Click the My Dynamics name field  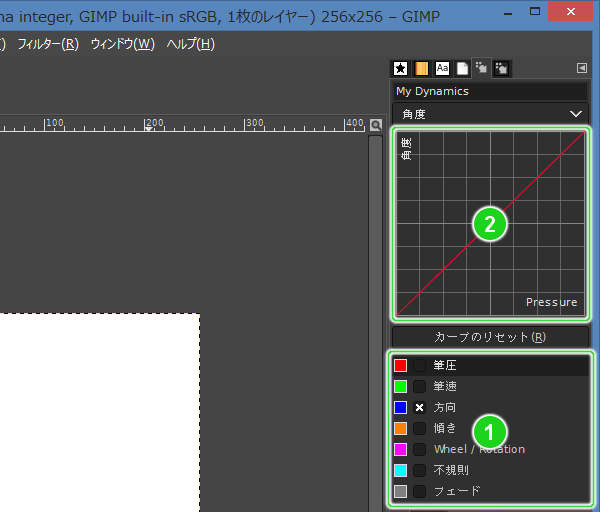490,91
